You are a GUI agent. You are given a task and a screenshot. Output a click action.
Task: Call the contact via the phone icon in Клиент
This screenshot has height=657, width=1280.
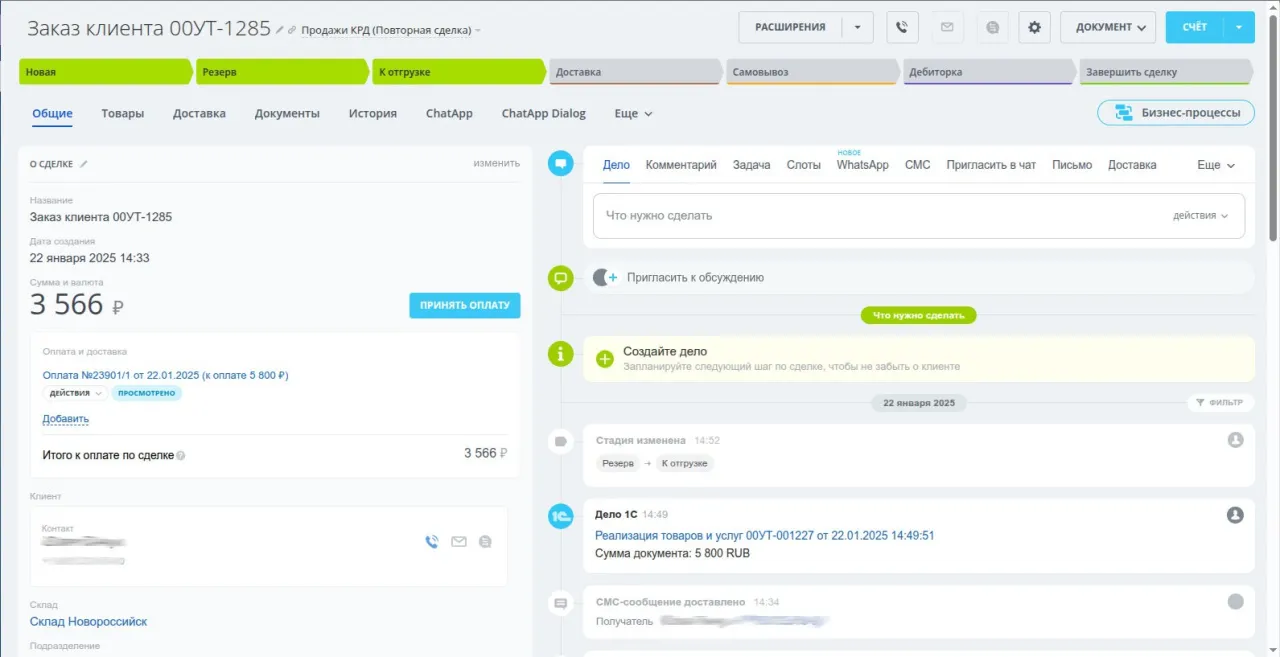[432, 541]
